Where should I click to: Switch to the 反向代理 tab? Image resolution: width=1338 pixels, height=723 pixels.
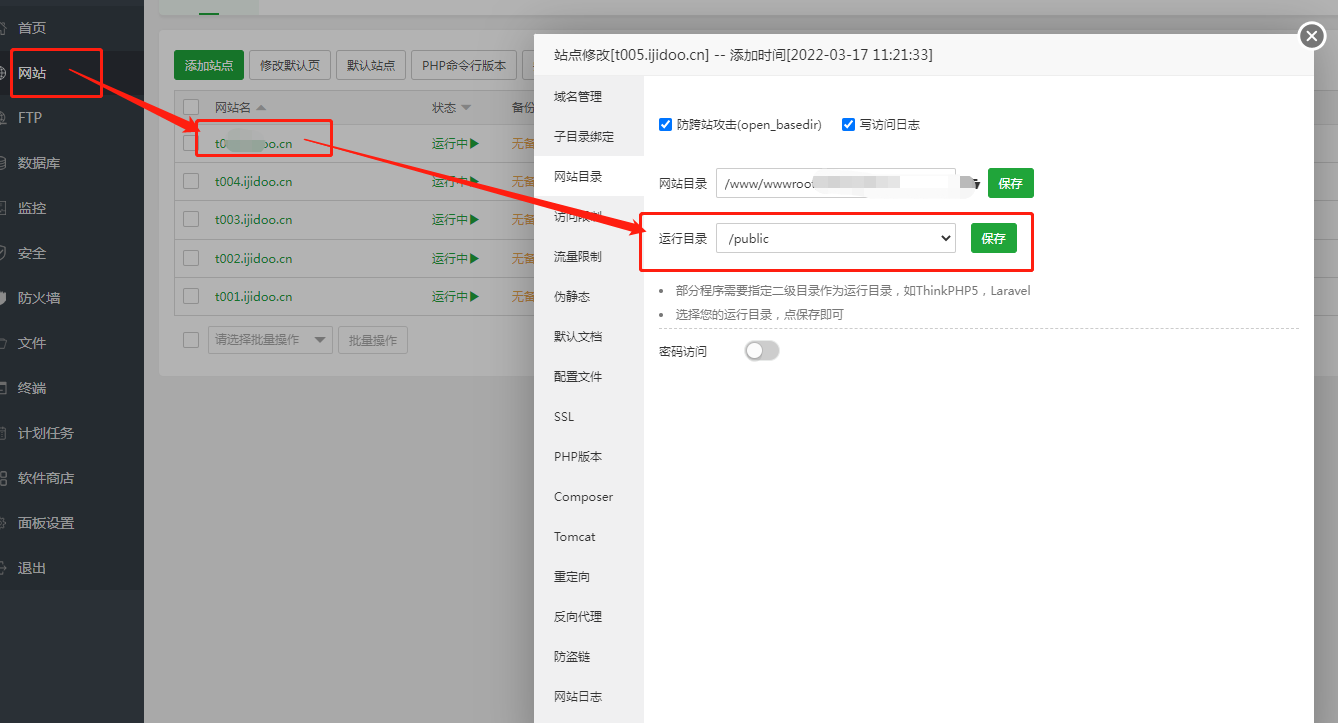pyautogui.click(x=589, y=616)
